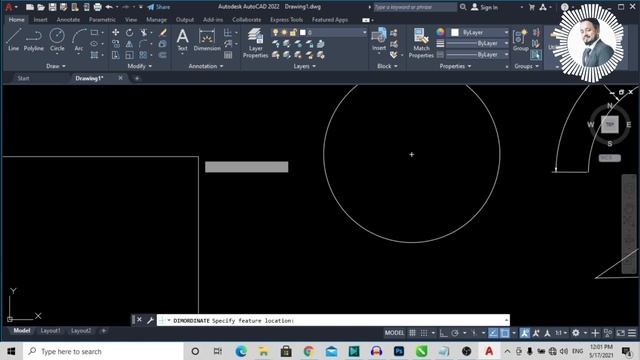Open the Parametric ribbon tab

coord(102,20)
